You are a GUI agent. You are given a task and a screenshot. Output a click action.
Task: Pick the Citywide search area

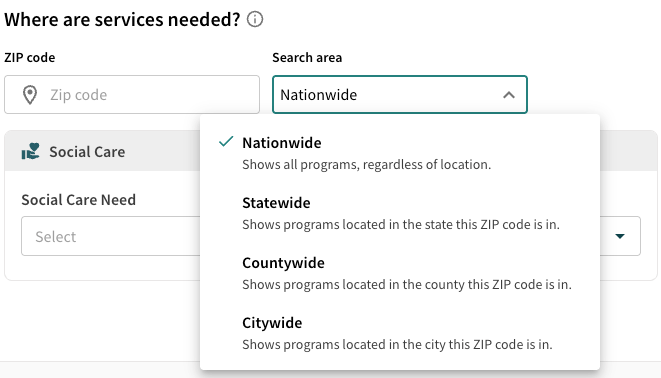[400, 333]
